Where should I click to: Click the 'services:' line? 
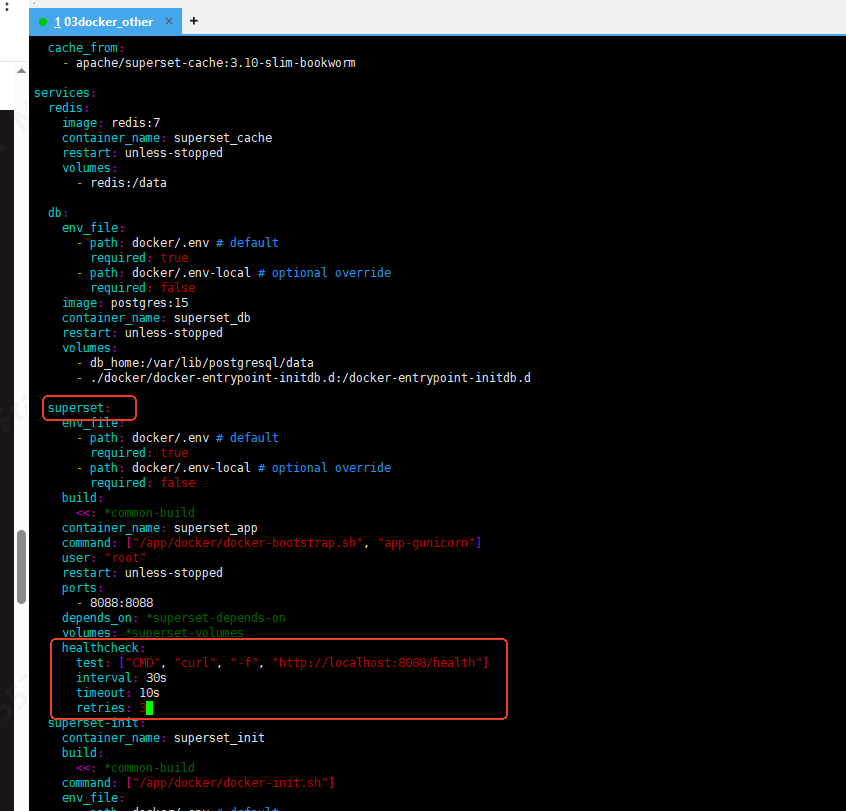(65, 93)
